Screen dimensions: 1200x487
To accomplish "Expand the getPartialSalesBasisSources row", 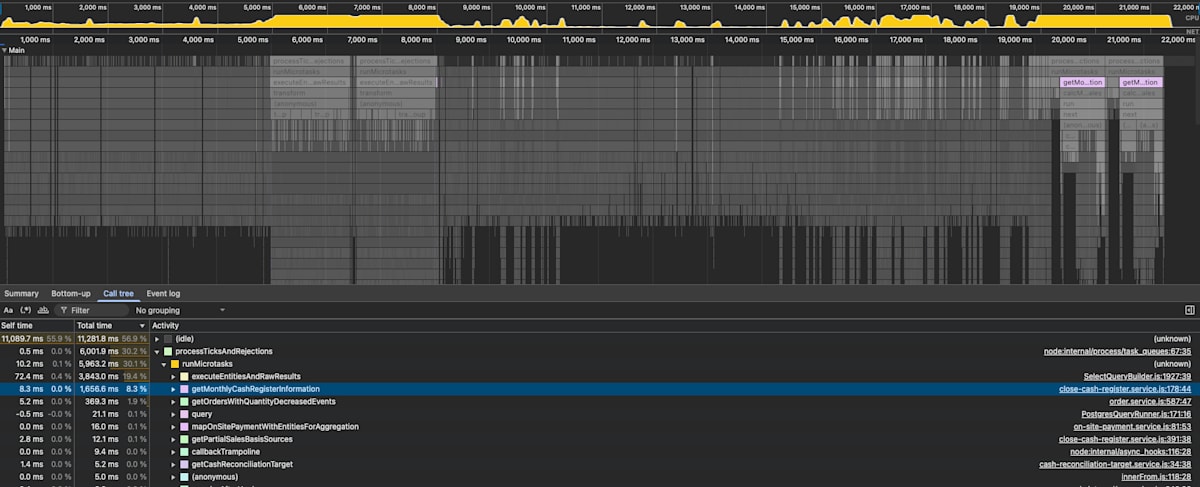I will 173,439.
